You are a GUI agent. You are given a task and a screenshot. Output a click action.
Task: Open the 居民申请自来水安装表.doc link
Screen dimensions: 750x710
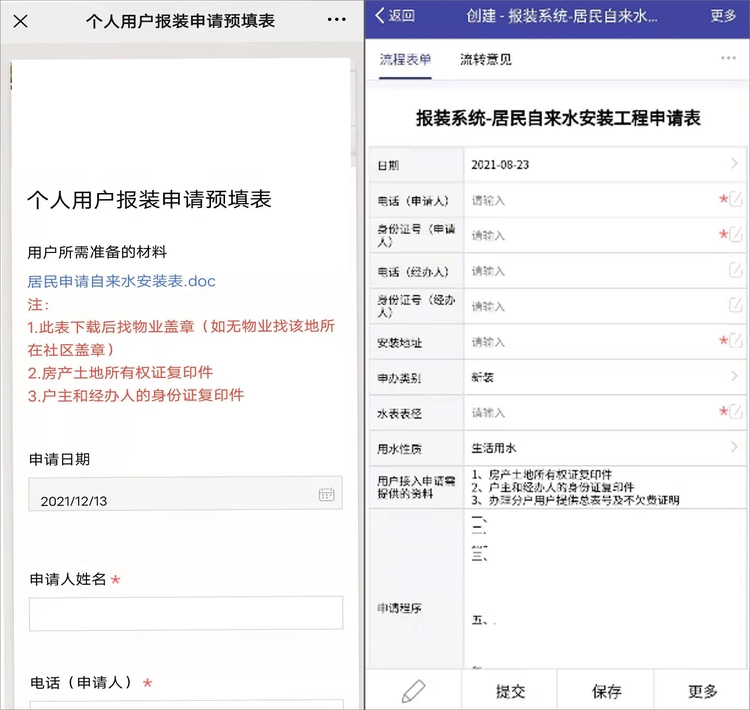(121, 281)
